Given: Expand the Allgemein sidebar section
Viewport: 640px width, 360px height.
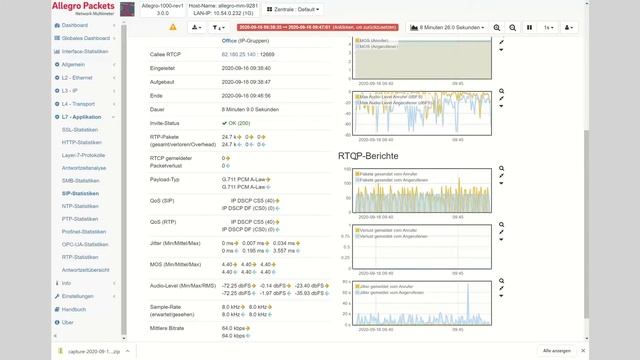Looking at the screenshot, I should pos(73,64).
